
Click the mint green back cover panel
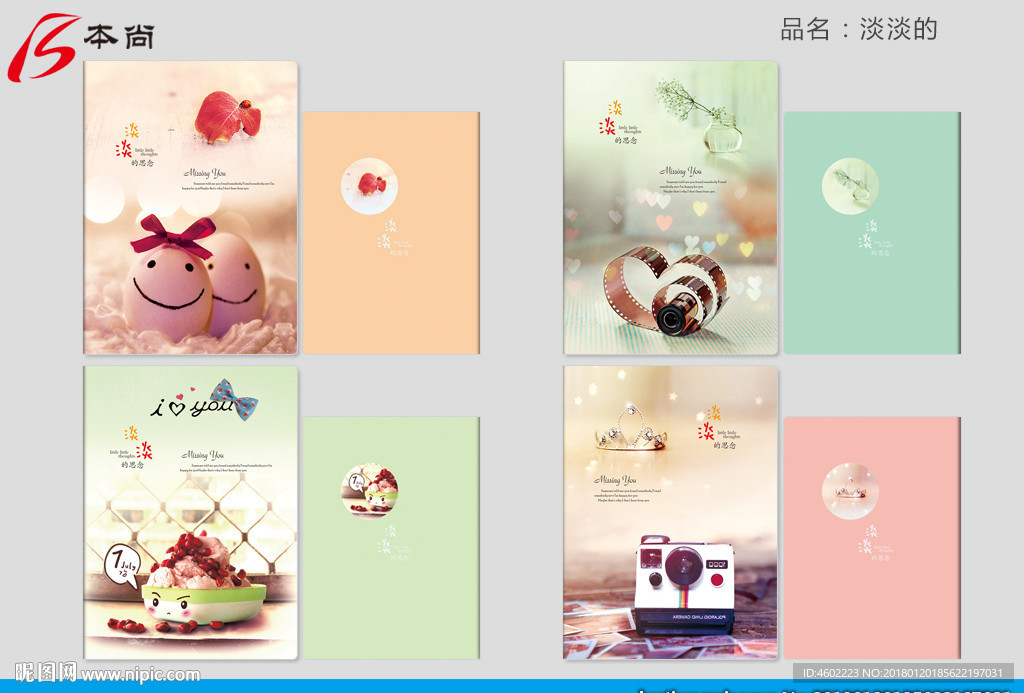tap(872, 233)
